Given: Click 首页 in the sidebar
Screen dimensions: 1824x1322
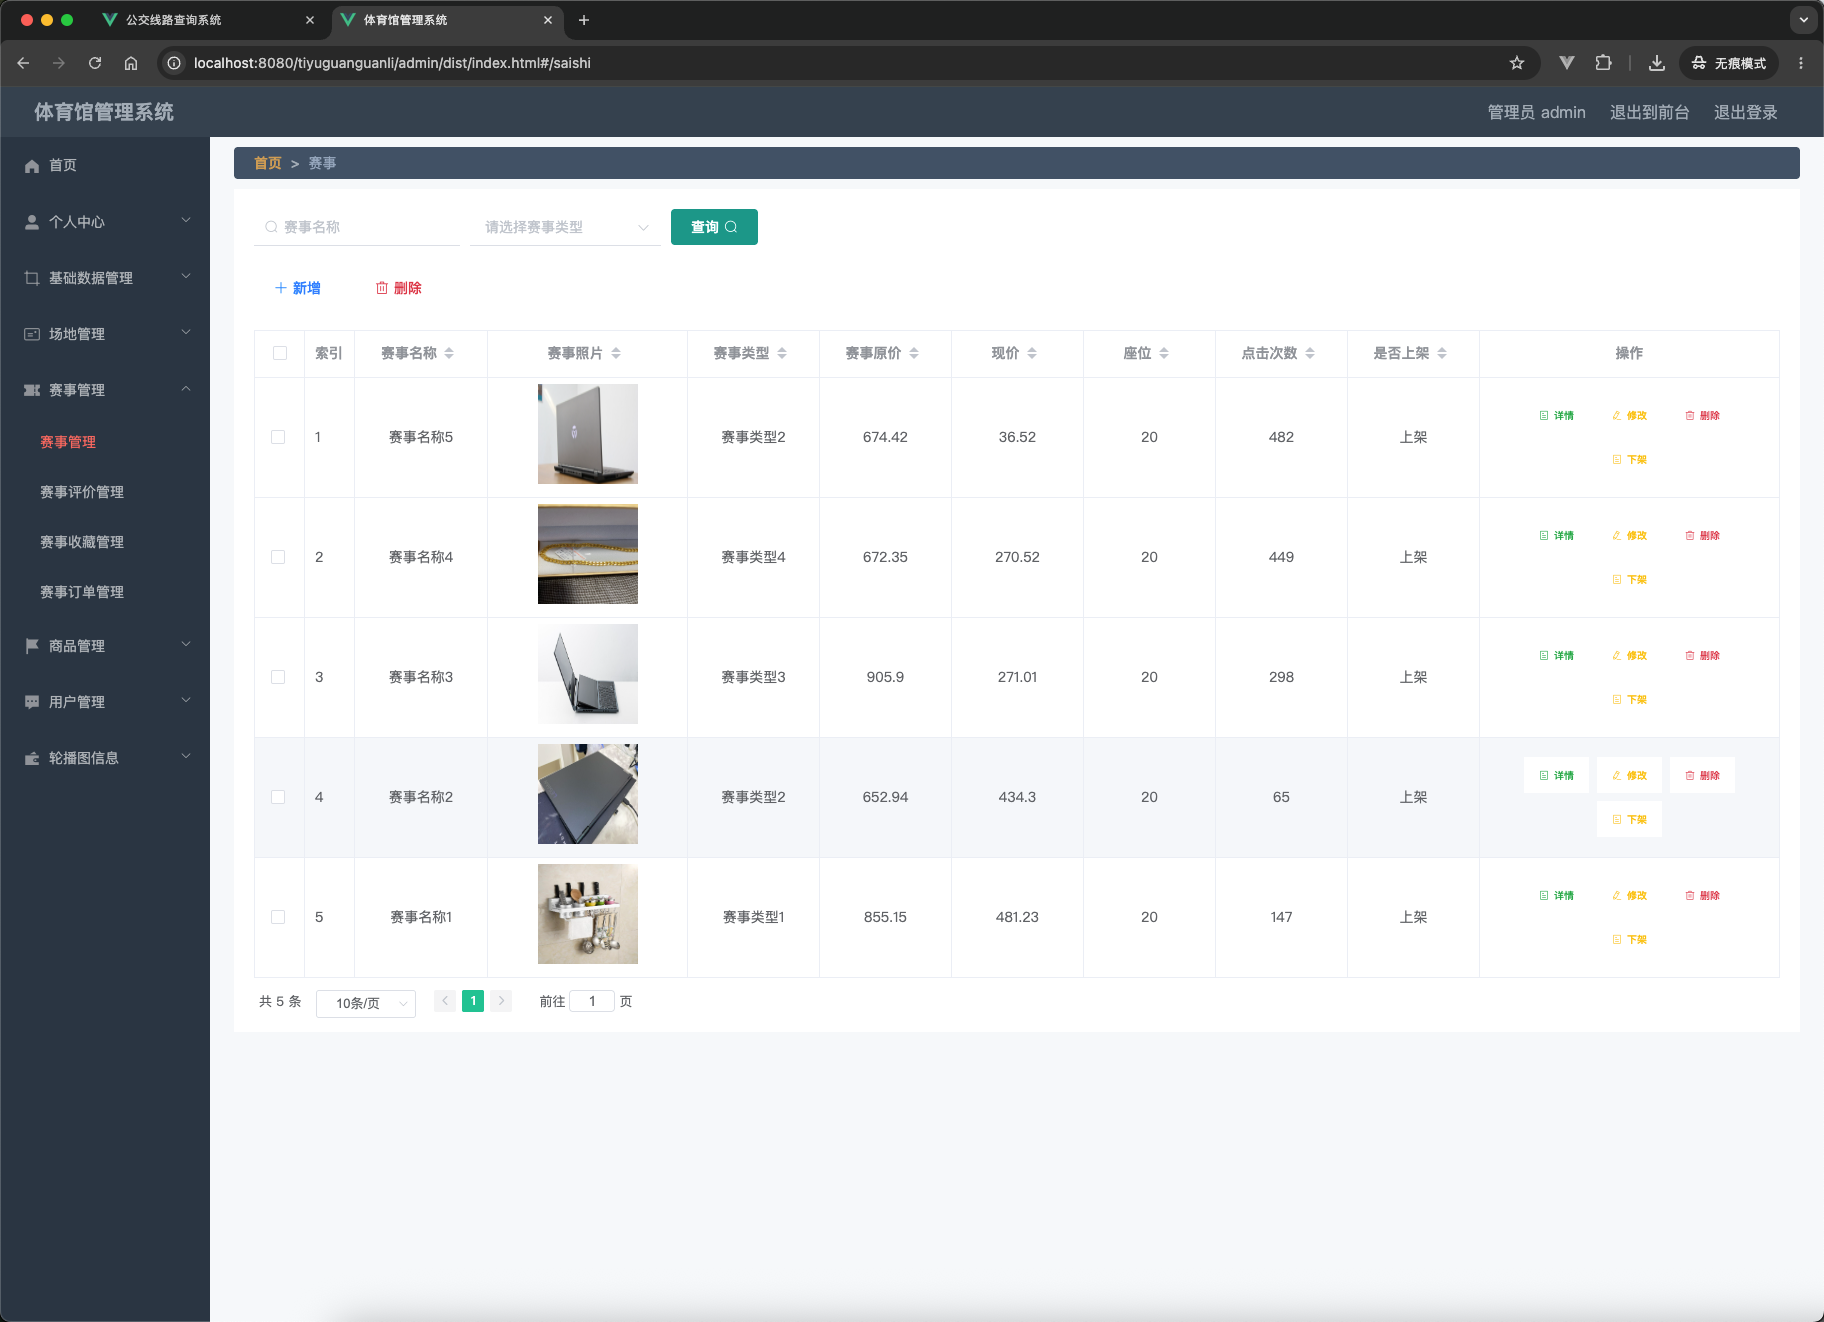Looking at the screenshot, I should 105,165.
